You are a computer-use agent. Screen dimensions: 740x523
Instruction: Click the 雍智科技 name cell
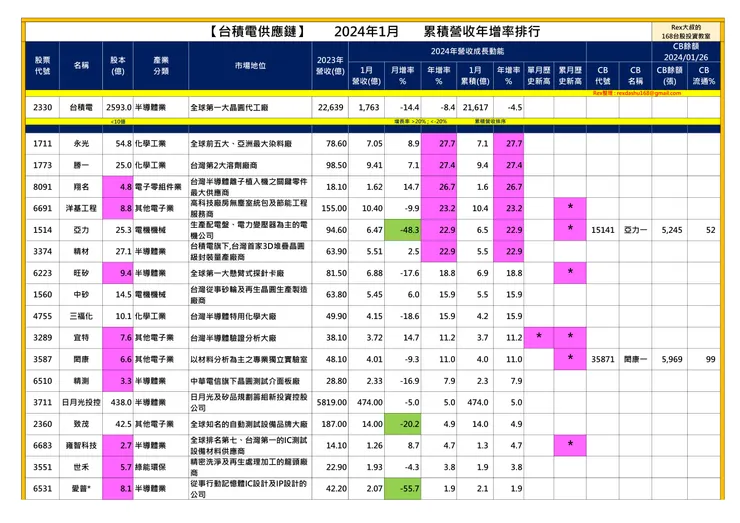(x=81, y=446)
